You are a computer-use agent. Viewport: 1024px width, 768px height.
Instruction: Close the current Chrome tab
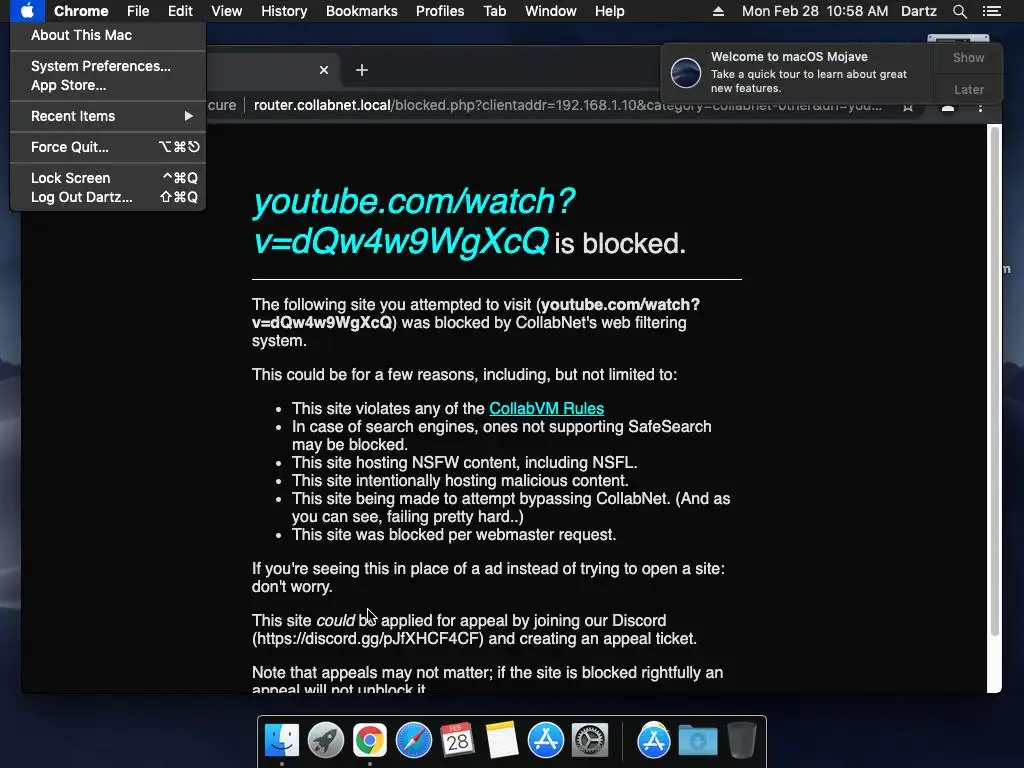pos(324,70)
